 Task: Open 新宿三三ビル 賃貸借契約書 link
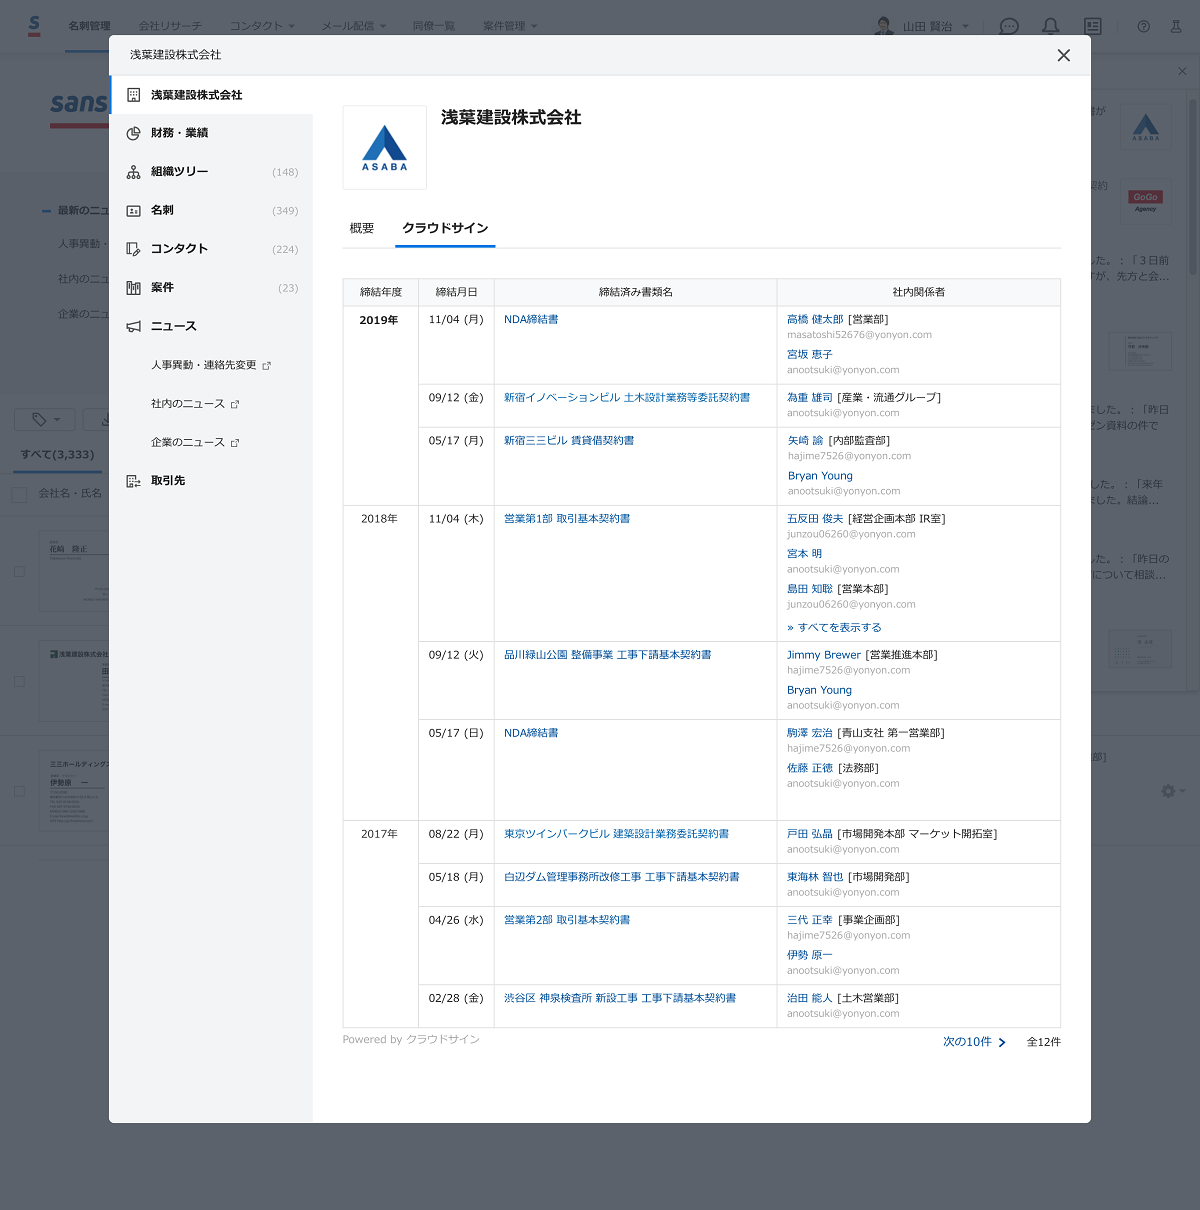click(569, 441)
